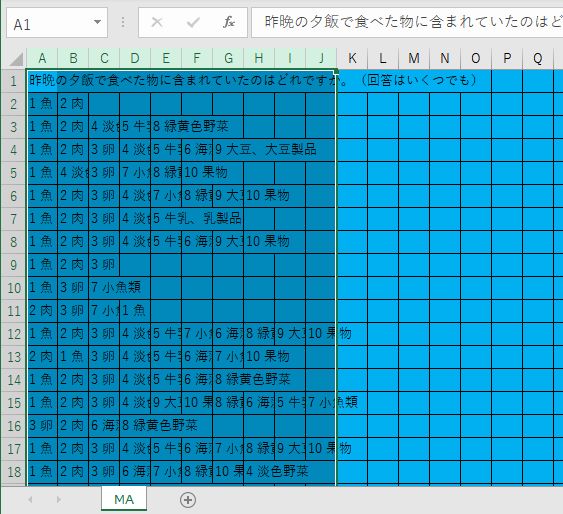Select column E header
Viewport: 563px width, 514px height.
(166, 58)
